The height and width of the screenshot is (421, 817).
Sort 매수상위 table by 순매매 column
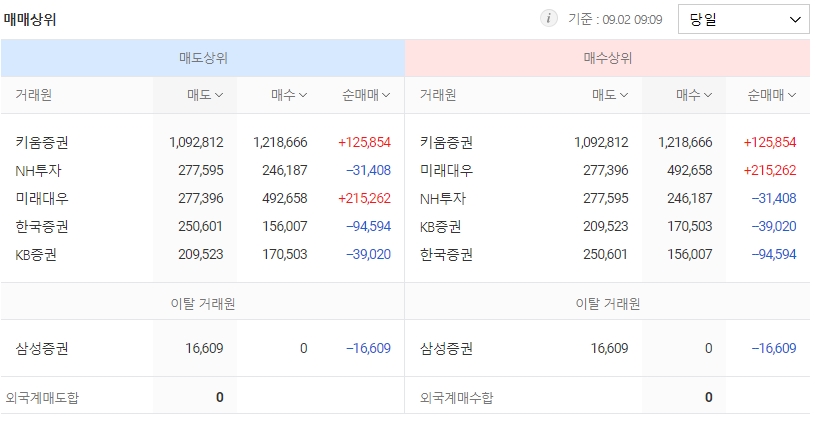pyautogui.click(x=772, y=95)
